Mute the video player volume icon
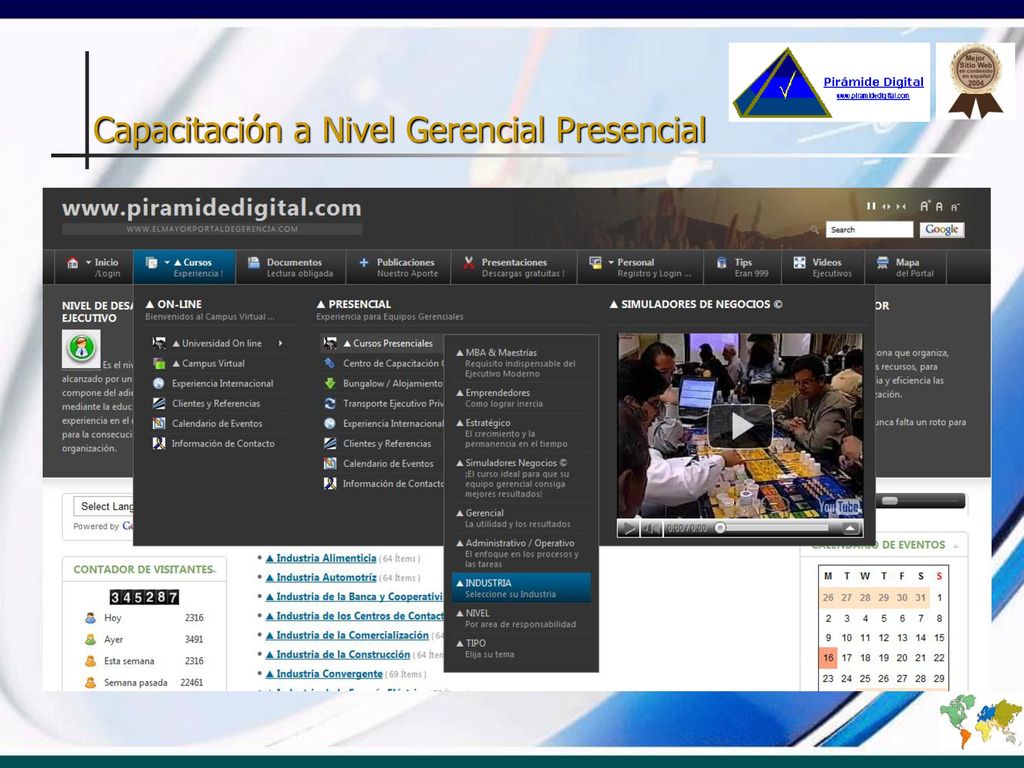 pos(650,528)
